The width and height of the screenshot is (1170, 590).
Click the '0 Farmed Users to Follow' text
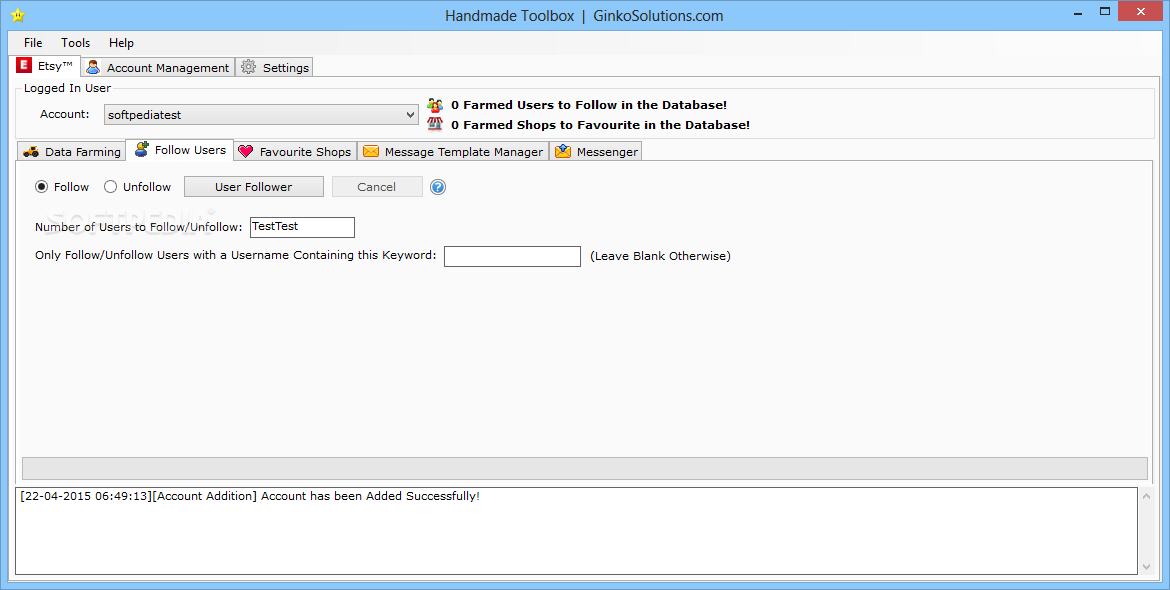point(589,105)
